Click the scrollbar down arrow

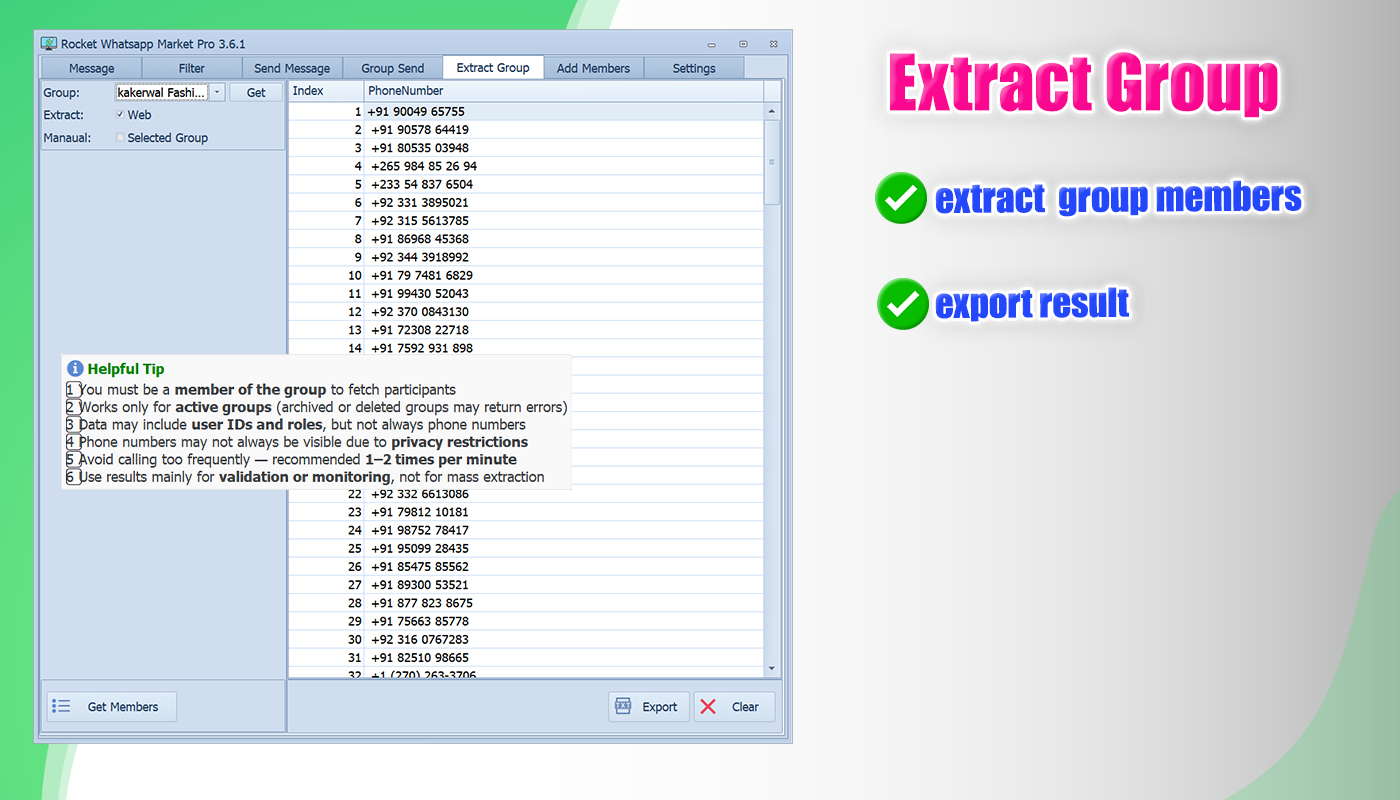(x=772, y=668)
